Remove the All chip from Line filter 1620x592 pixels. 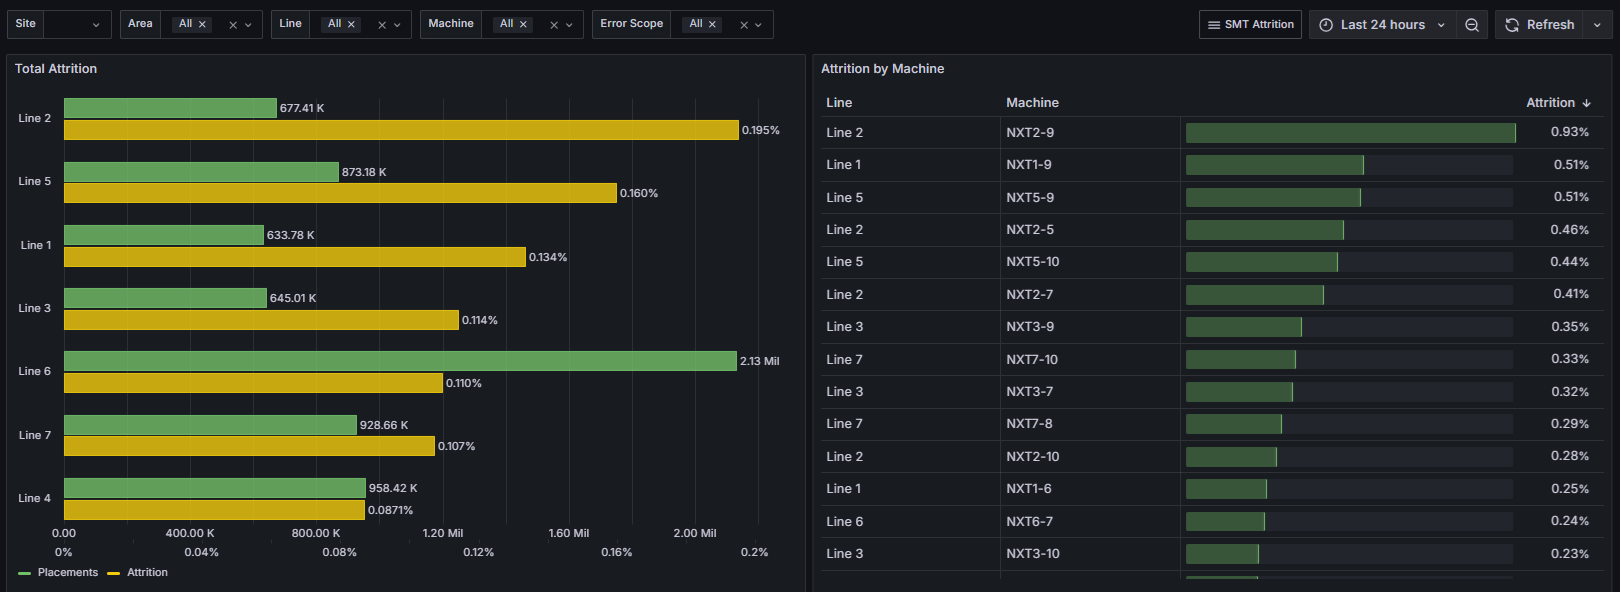(x=351, y=25)
